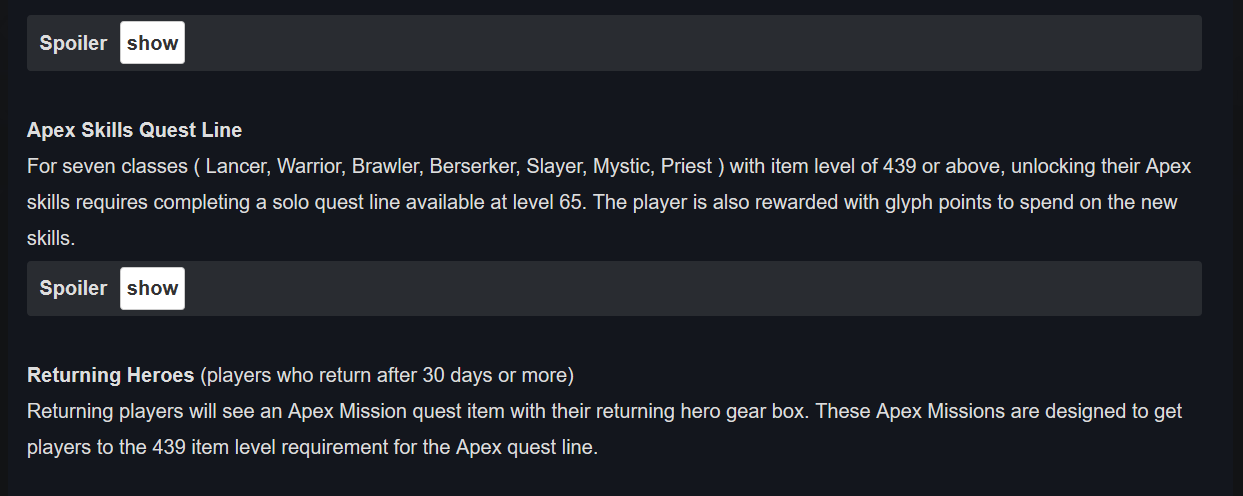Click the word Lancer in the class list
This screenshot has width=1243, height=496.
click(x=236, y=166)
